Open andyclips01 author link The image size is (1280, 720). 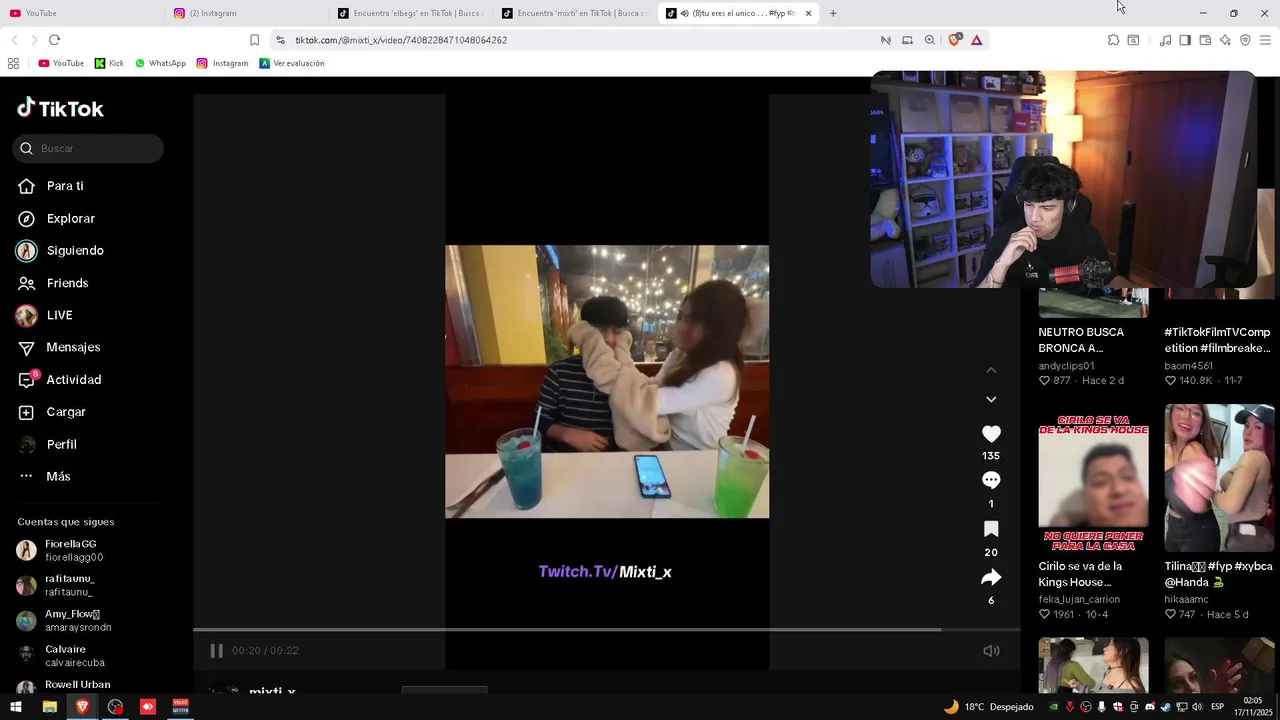point(1066,366)
